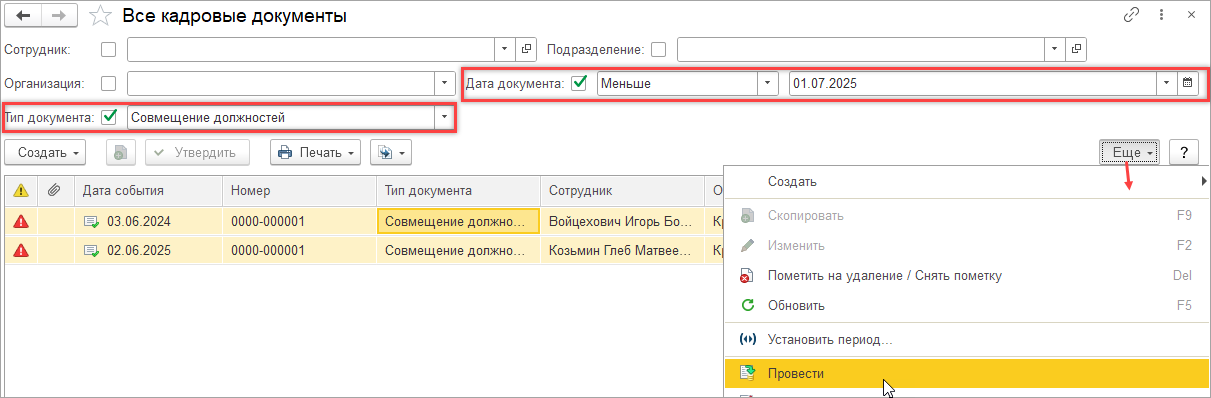Screen dimensions: 1211x398
Task: Click the open-form icon next to Сотрудник field
Action: [x=527, y=49]
